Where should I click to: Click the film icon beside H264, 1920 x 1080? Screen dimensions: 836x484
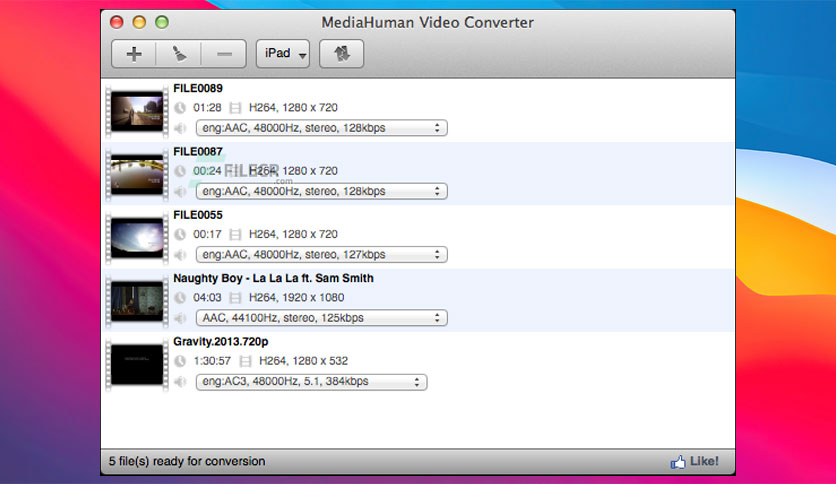pos(235,298)
